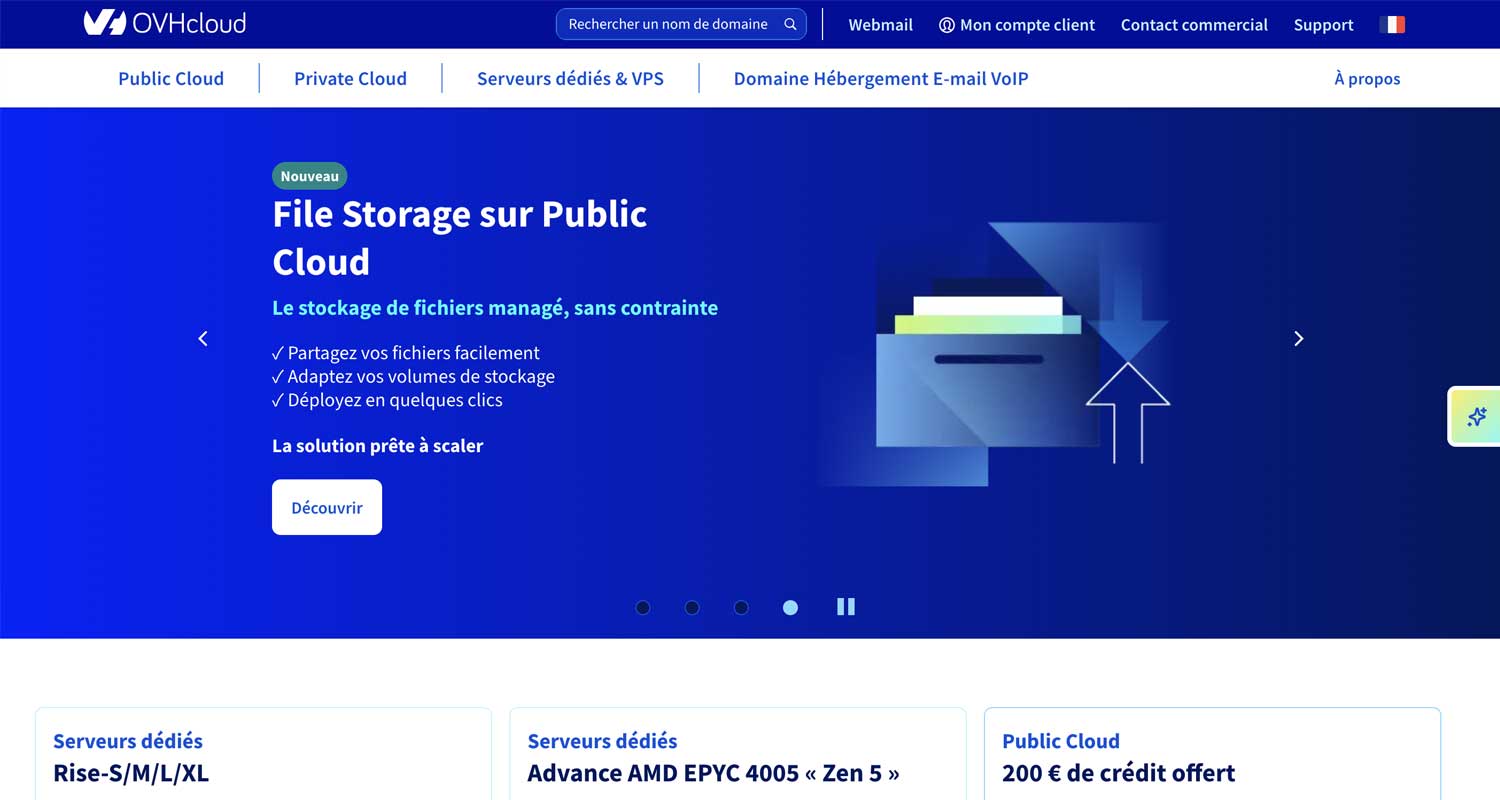Open the Public Cloud menu
The width and height of the screenshot is (1500, 800).
[x=171, y=78]
